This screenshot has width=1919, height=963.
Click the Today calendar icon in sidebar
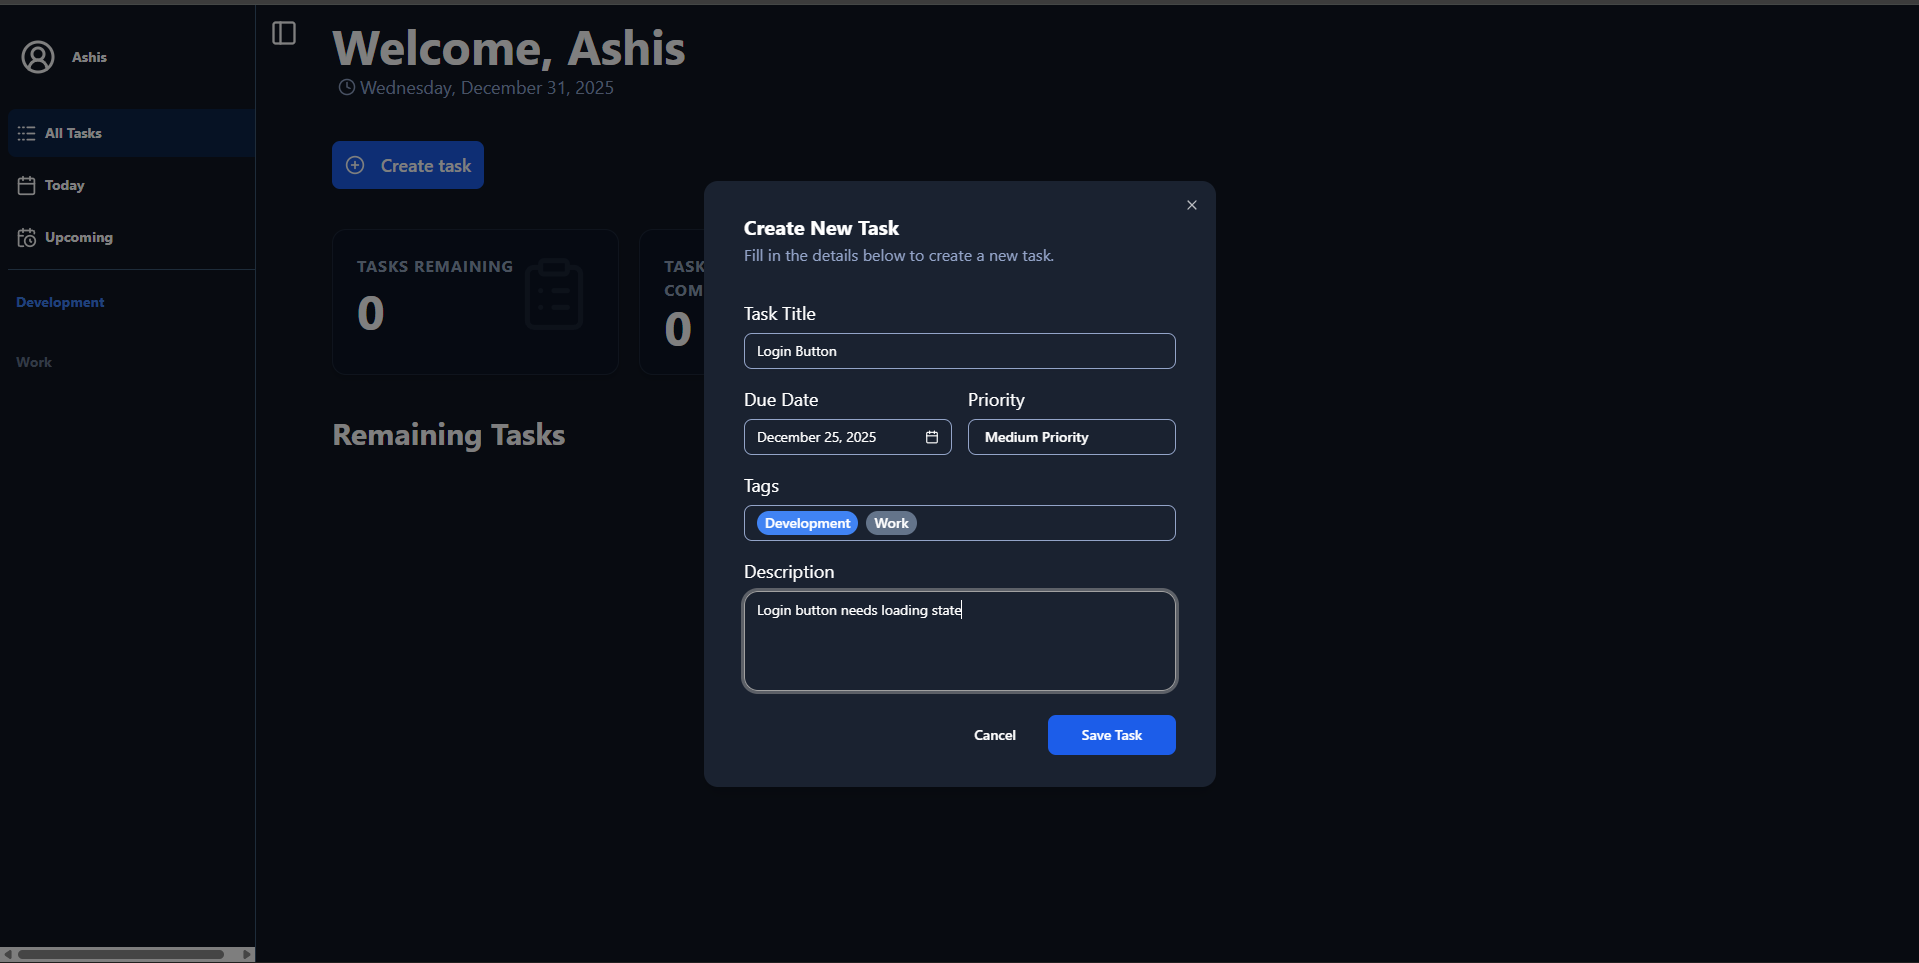(x=27, y=185)
